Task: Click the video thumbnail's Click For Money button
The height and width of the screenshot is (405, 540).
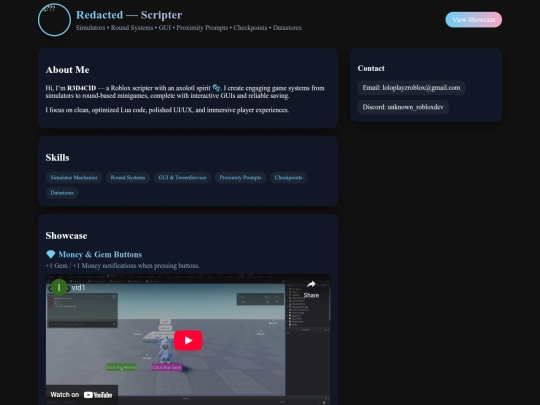Action: point(121,367)
